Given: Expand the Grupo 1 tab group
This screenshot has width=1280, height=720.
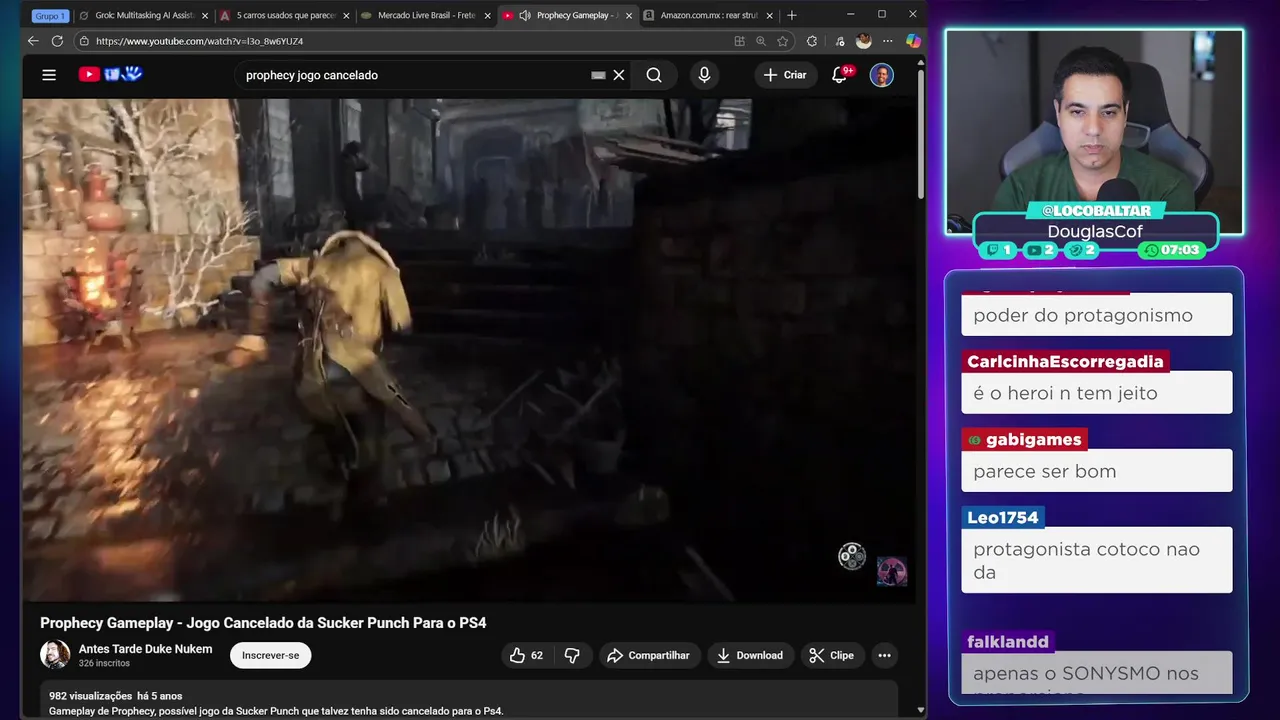Looking at the screenshot, I should [50, 15].
